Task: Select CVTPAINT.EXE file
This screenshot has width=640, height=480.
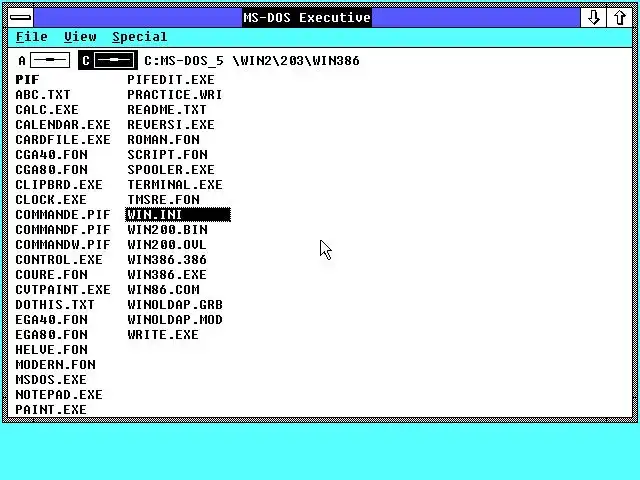Action: pos(63,290)
